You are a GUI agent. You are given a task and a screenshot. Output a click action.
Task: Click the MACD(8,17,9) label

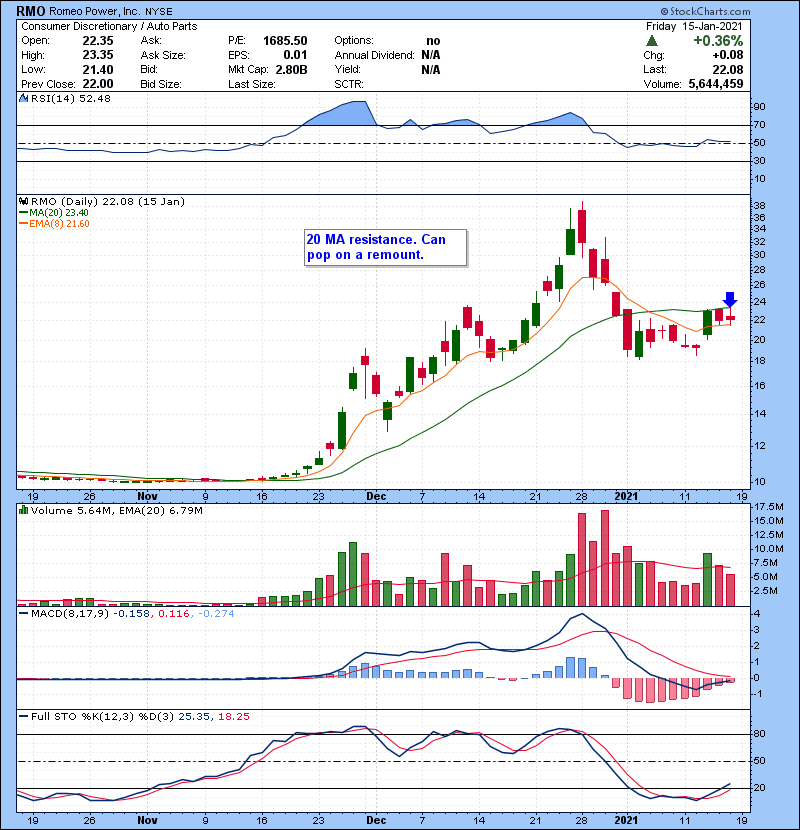[x=70, y=614]
